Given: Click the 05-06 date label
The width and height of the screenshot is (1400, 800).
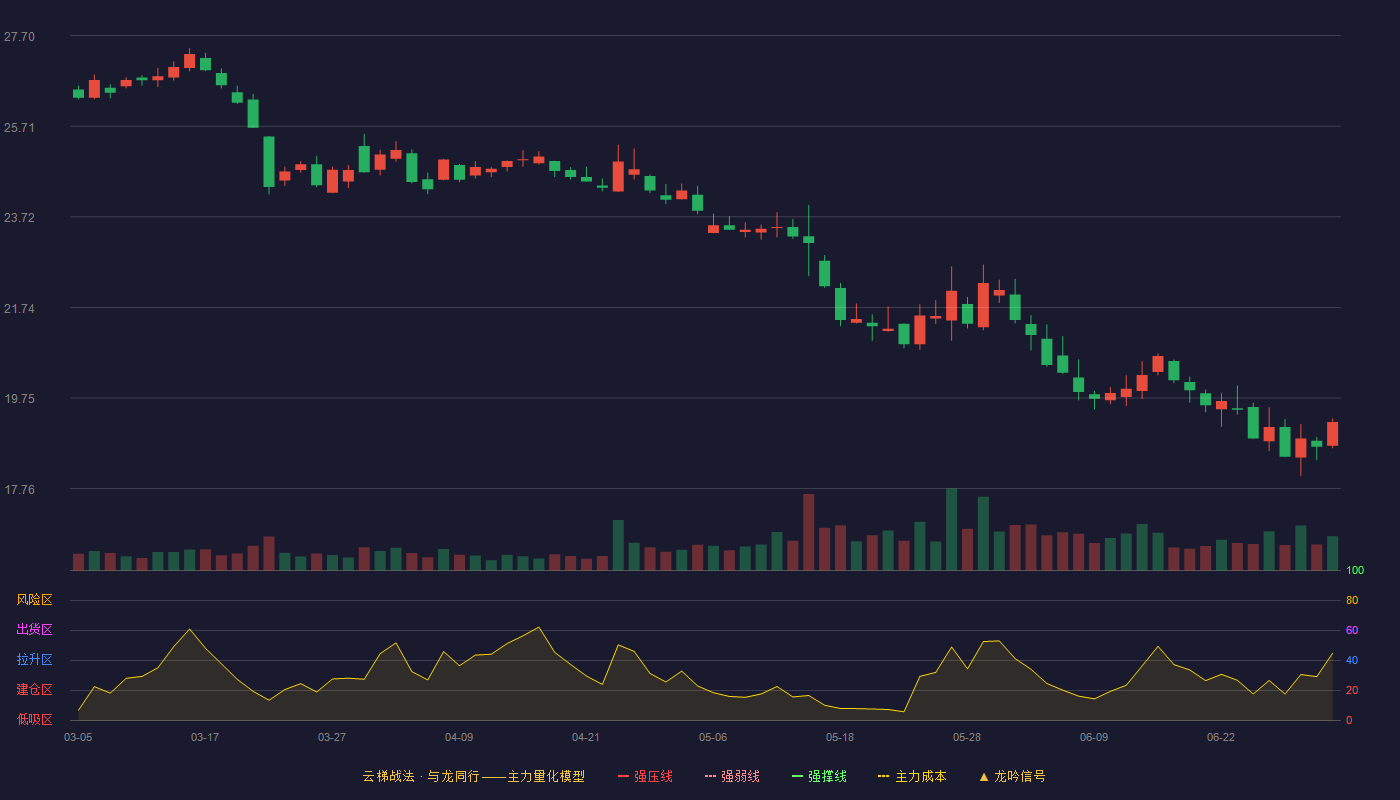Looking at the screenshot, I should [713, 737].
